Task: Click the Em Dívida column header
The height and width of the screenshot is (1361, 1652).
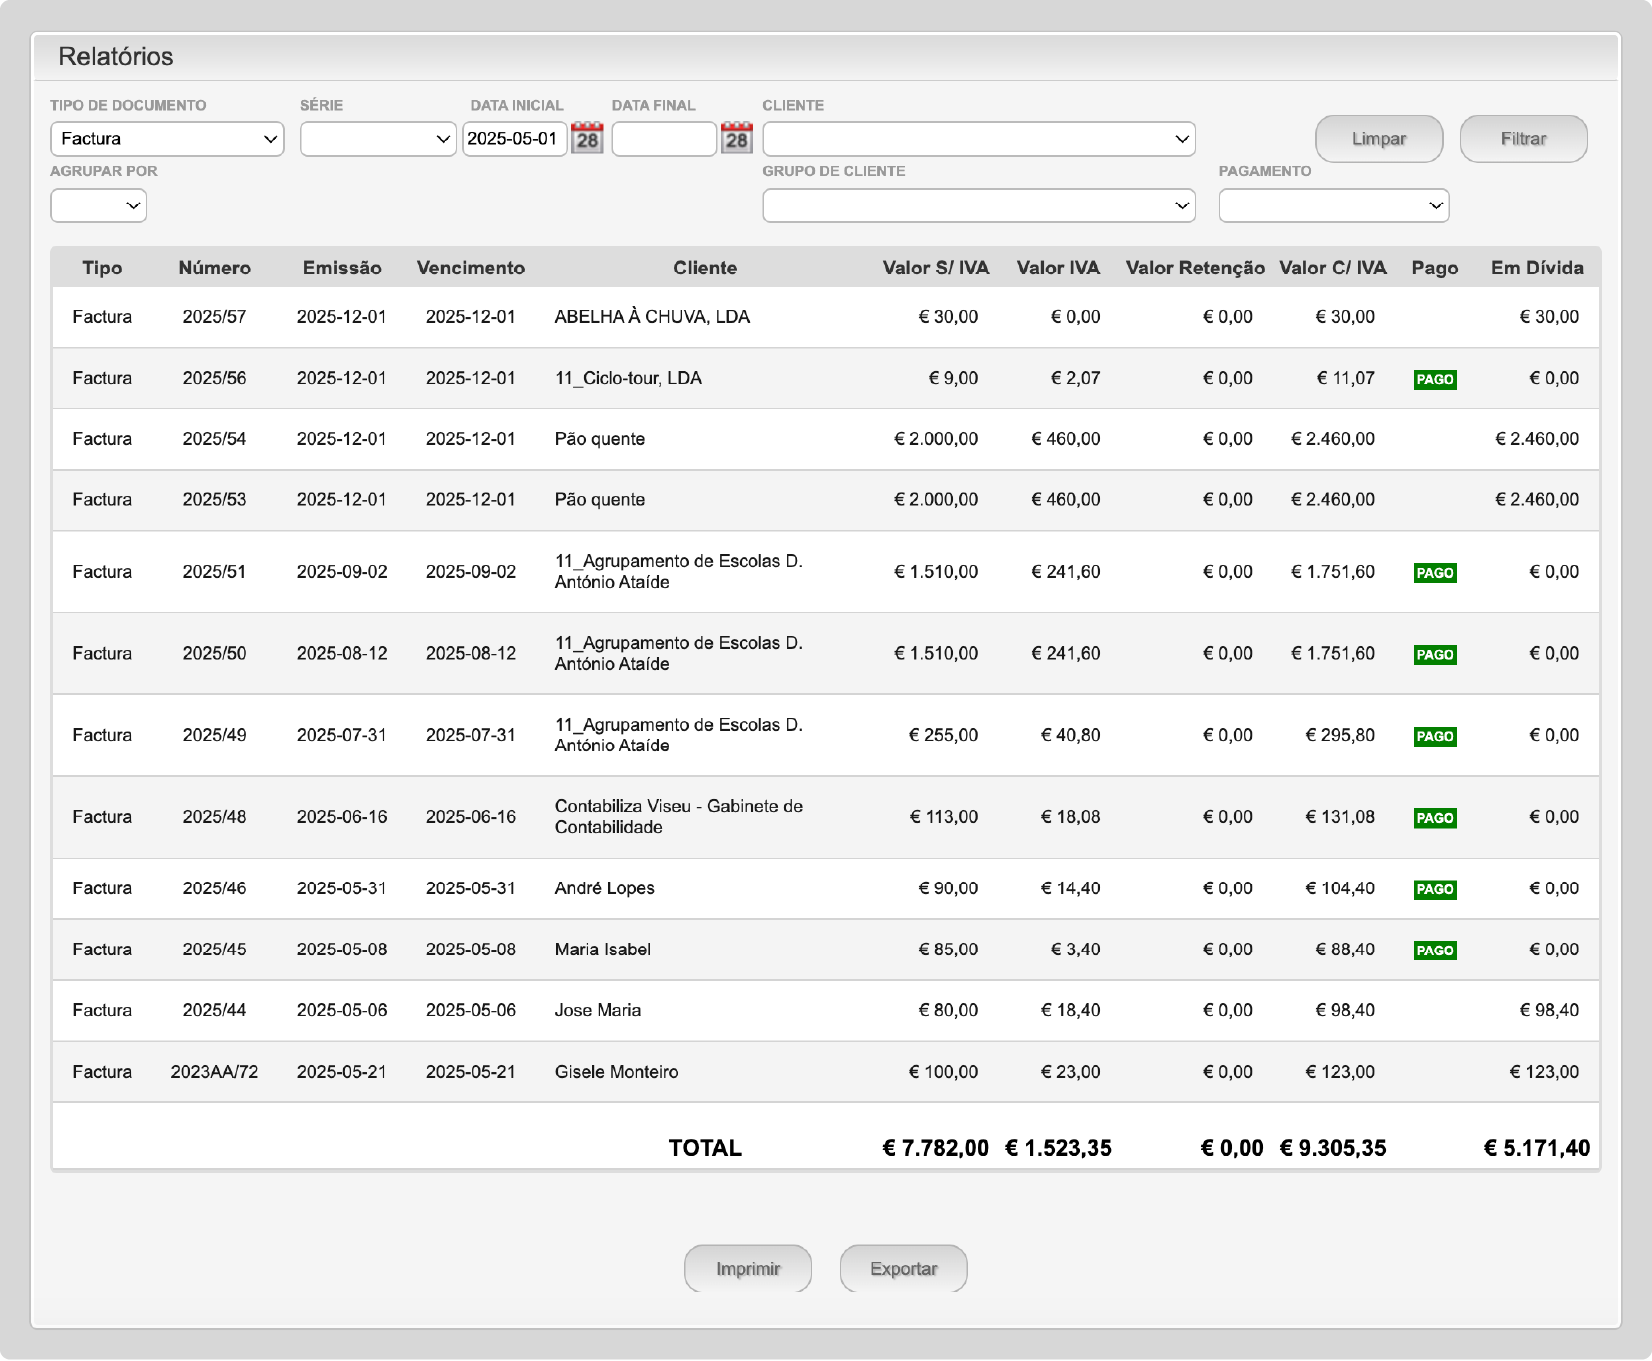Action: 1536,268
